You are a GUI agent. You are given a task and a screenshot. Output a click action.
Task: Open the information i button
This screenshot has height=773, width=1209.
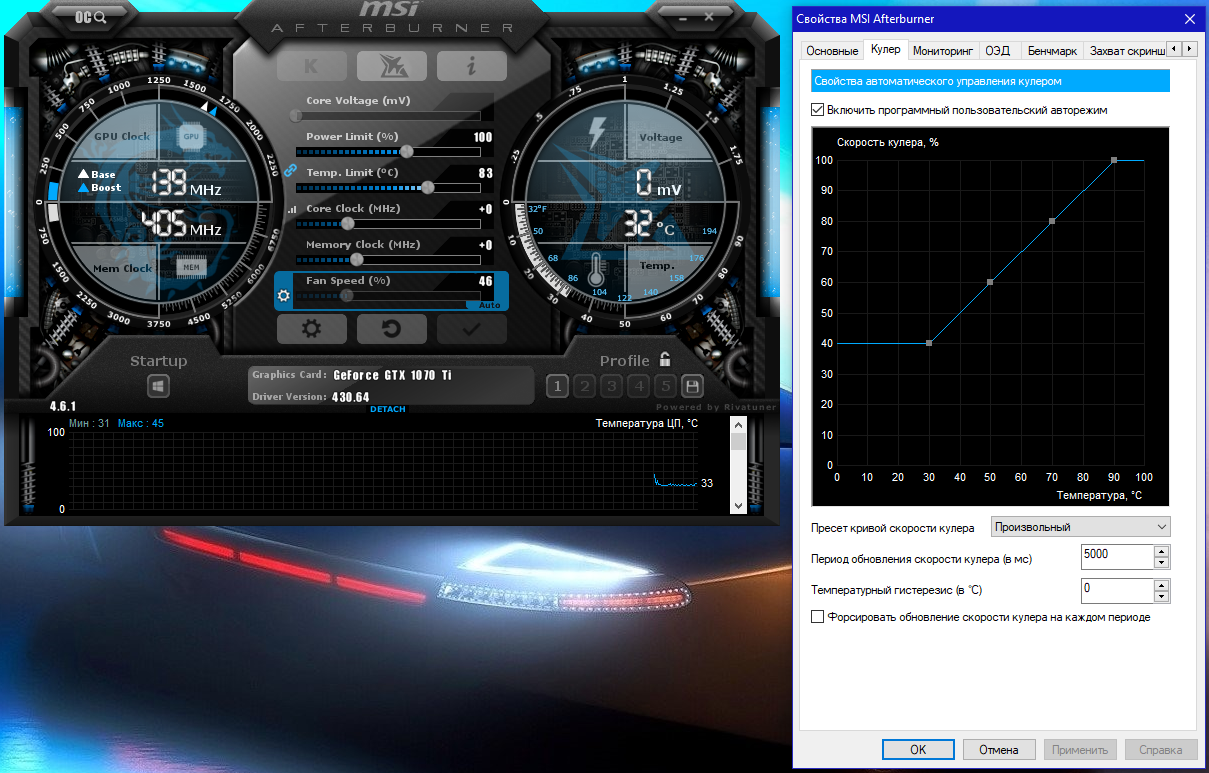pyautogui.click(x=471, y=66)
